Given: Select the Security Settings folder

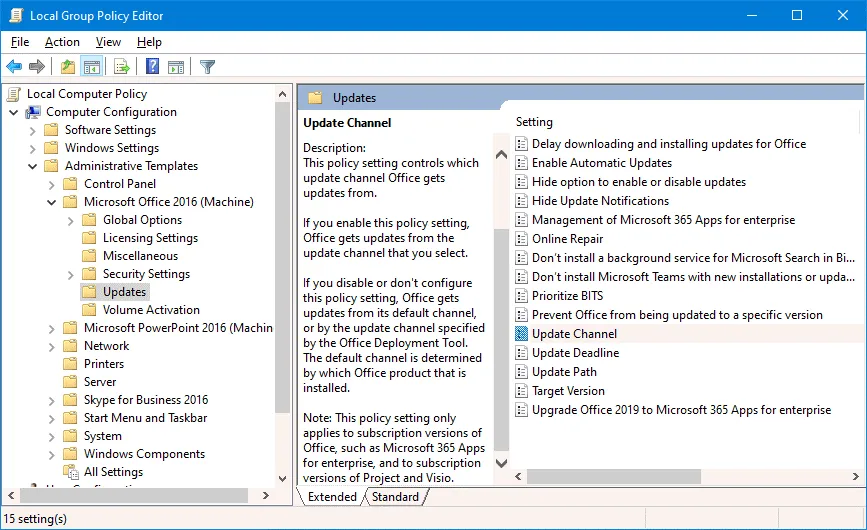Looking at the screenshot, I should (146, 274).
